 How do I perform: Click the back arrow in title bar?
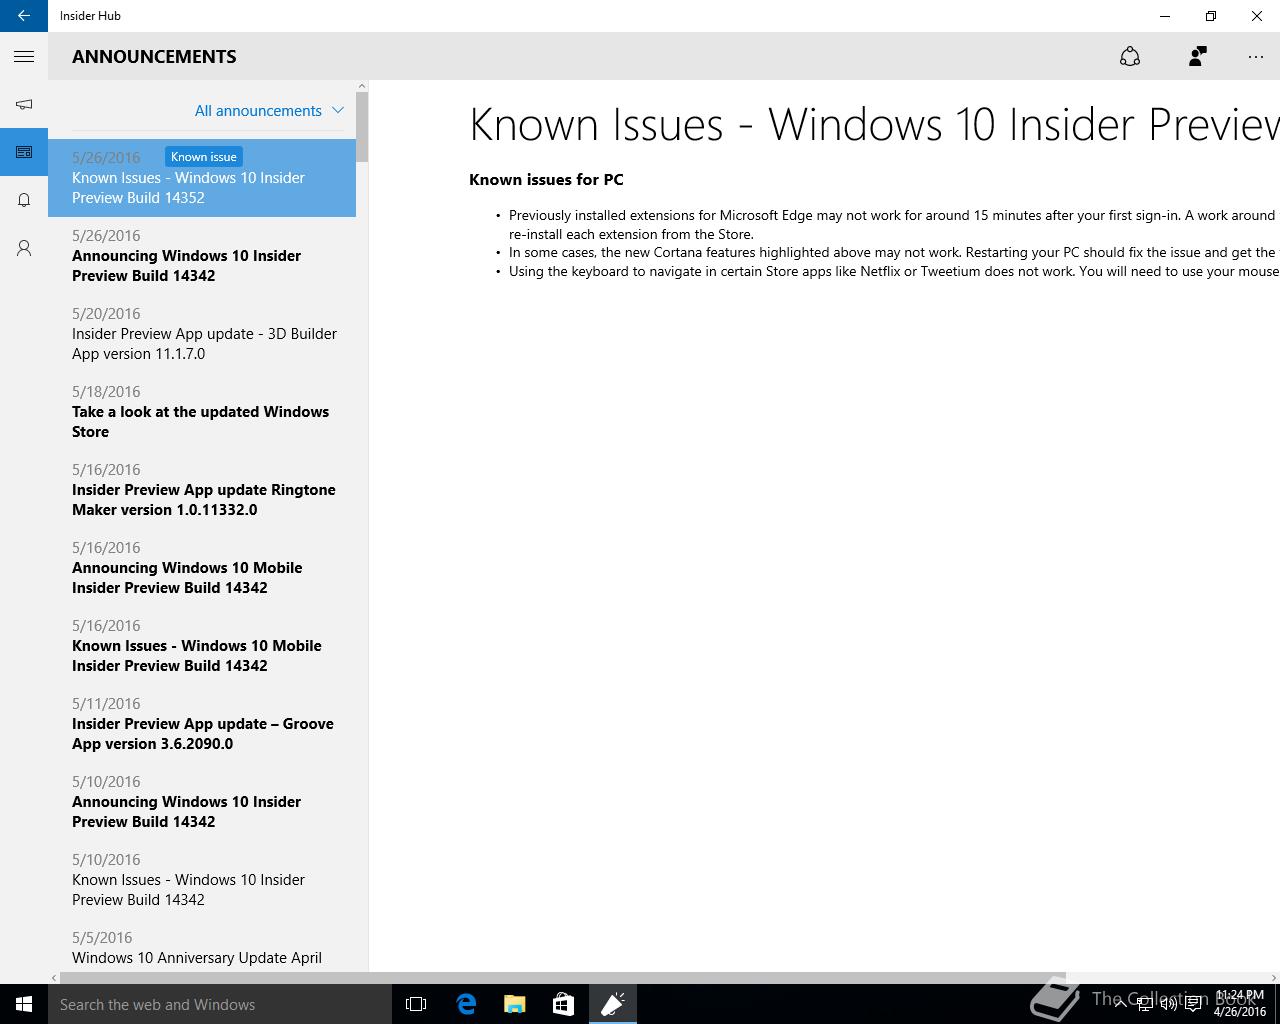tap(24, 16)
